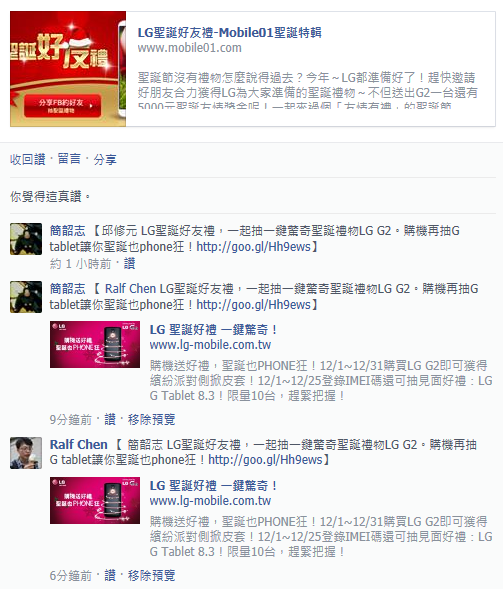Image resolution: width=503 pixels, height=589 pixels.
Task: Click 留言 to comment on post
Action: coord(69,159)
